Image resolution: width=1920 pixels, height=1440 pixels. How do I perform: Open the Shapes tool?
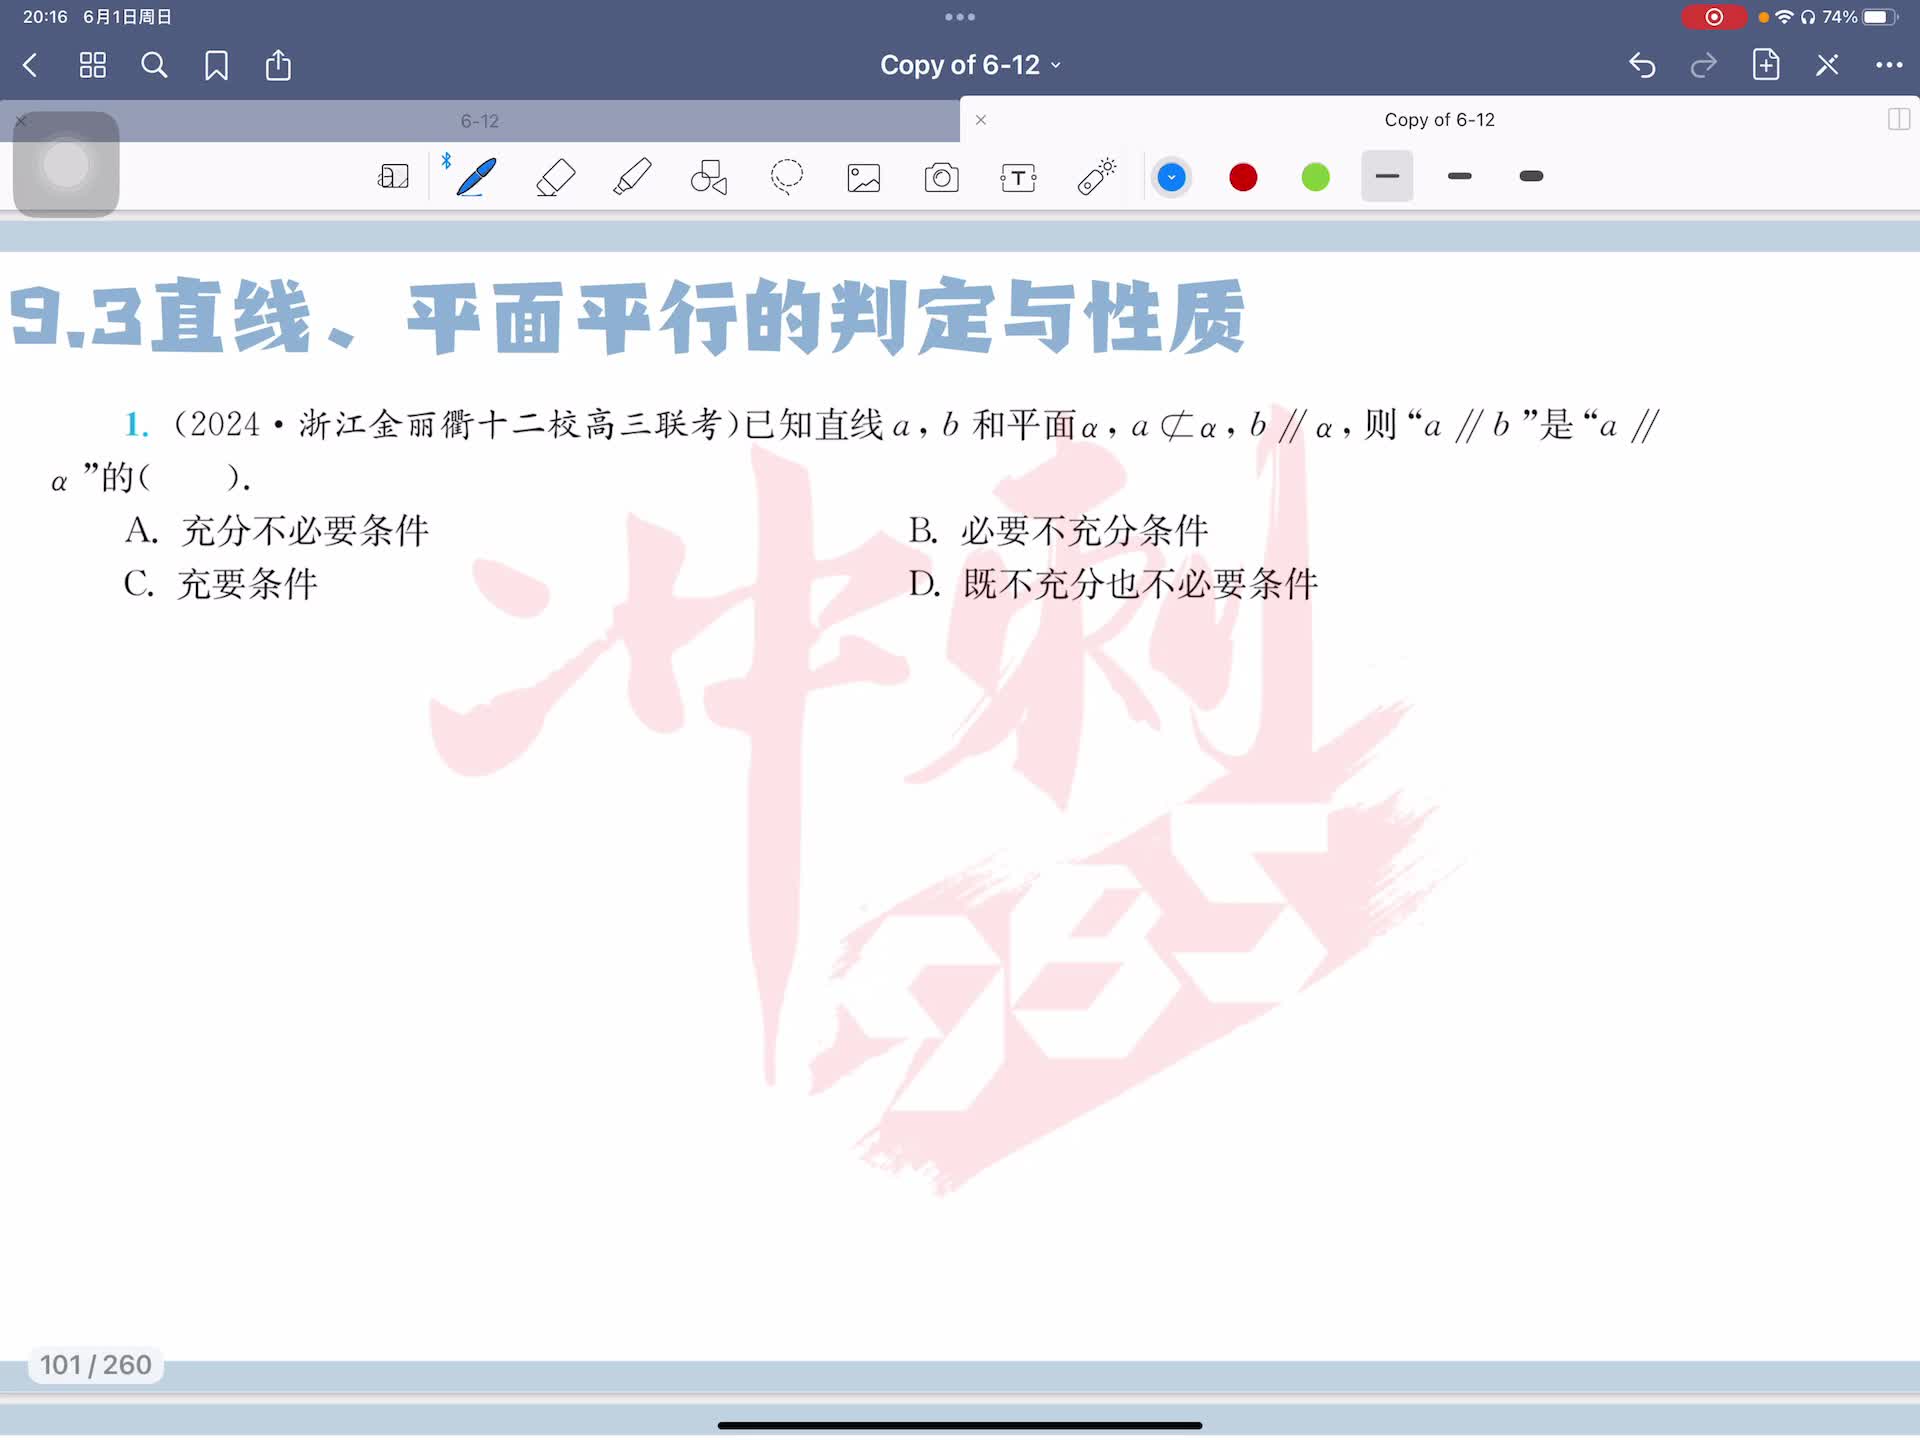pyautogui.click(x=709, y=177)
